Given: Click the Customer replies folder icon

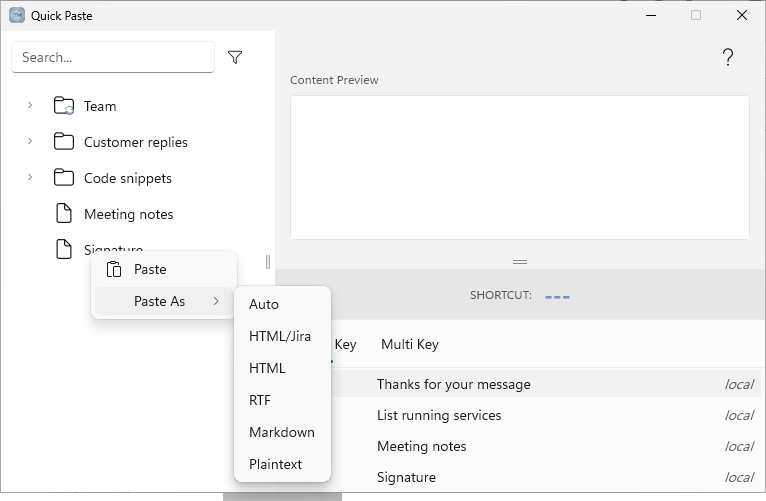Looking at the screenshot, I should pyautogui.click(x=64, y=142).
